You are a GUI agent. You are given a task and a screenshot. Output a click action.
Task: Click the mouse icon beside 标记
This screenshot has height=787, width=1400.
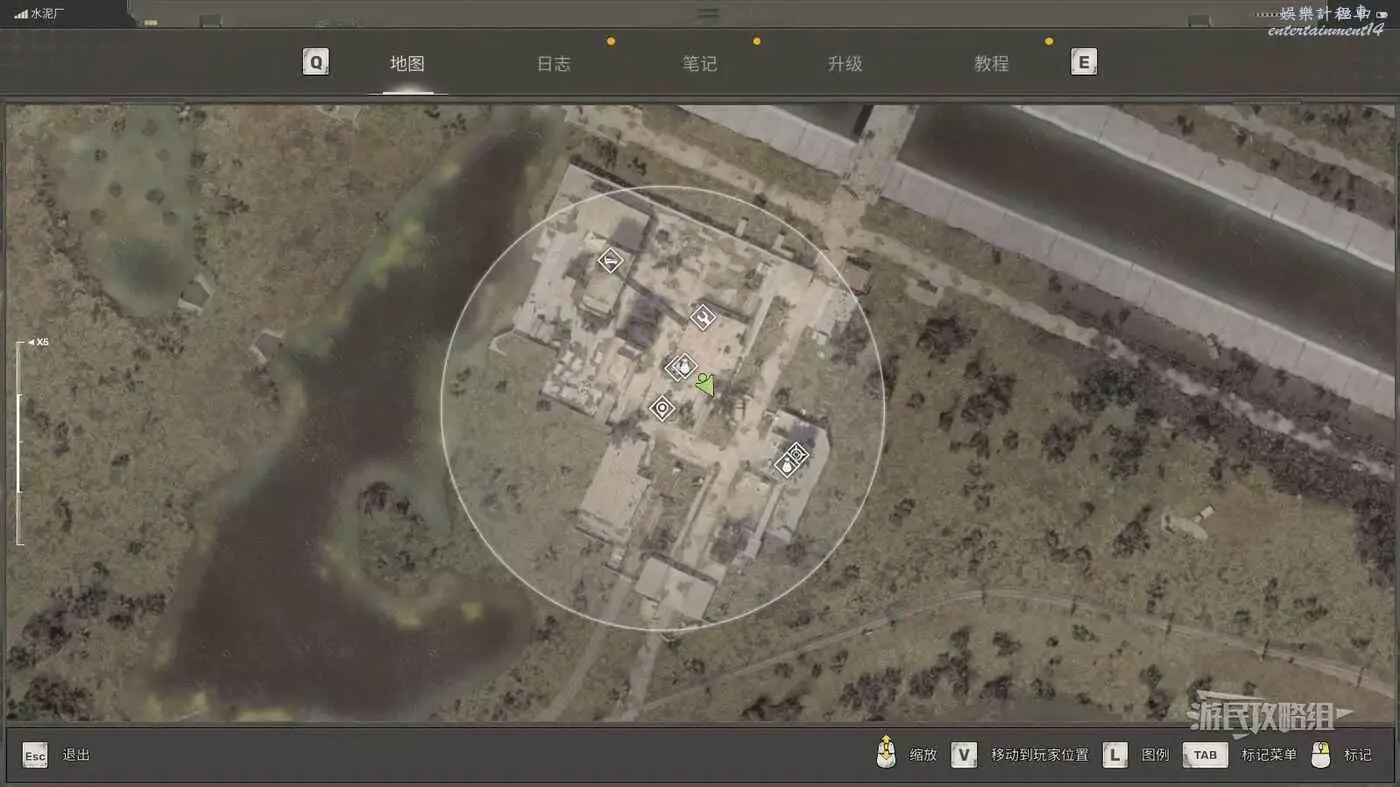[1321, 755]
